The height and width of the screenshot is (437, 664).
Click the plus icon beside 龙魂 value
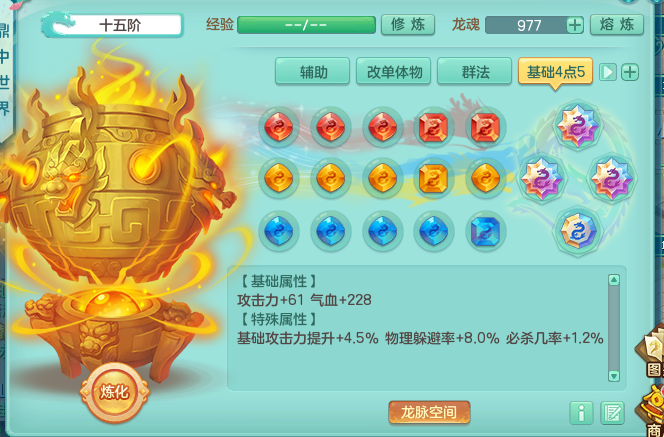tap(575, 25)
